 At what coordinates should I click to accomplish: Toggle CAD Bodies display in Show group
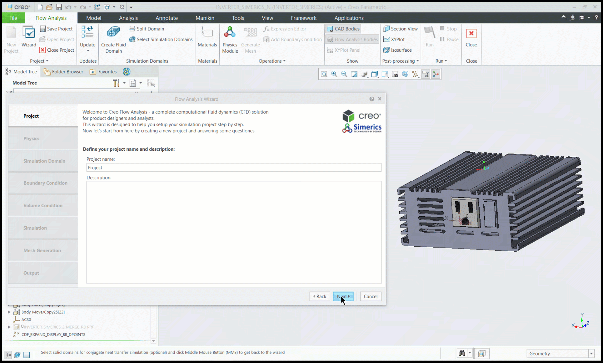[x=343, y=29]
